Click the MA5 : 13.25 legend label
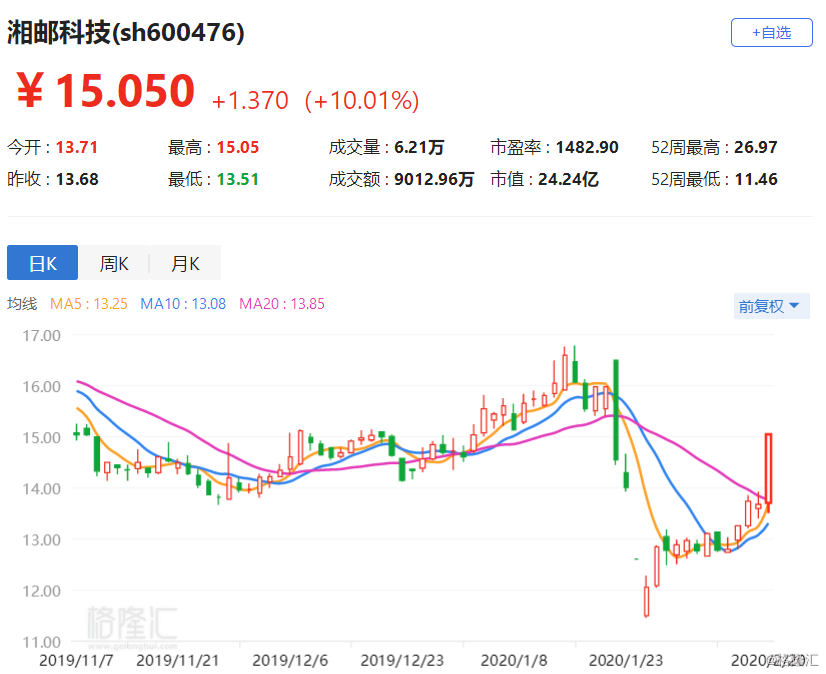The image size is (826, 674). [88, 304]
